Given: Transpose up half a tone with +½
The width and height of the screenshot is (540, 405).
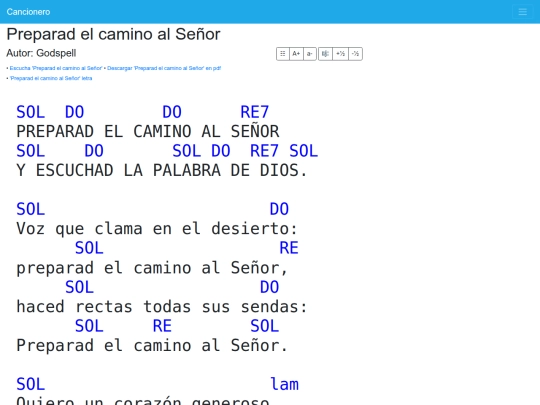Looking at the screenshot, I should coord(340,54).
